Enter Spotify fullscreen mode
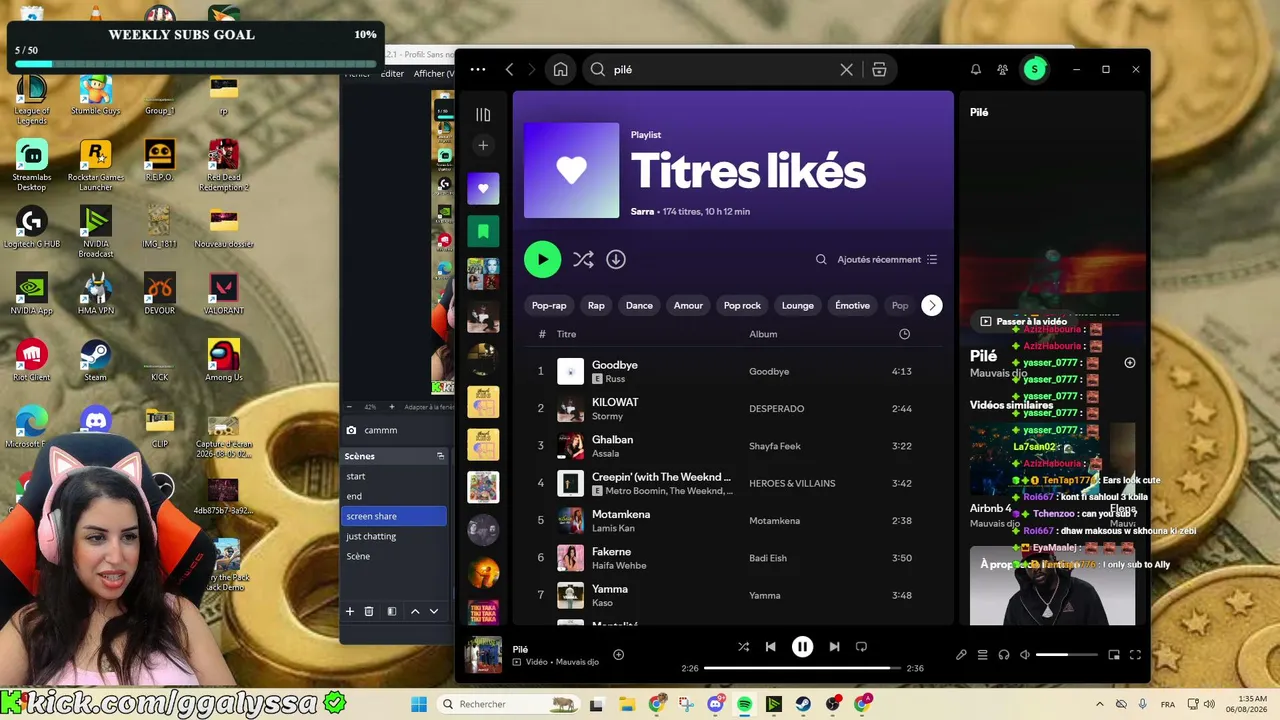Screen dimensions: 1280x720 click(1135, 655)
